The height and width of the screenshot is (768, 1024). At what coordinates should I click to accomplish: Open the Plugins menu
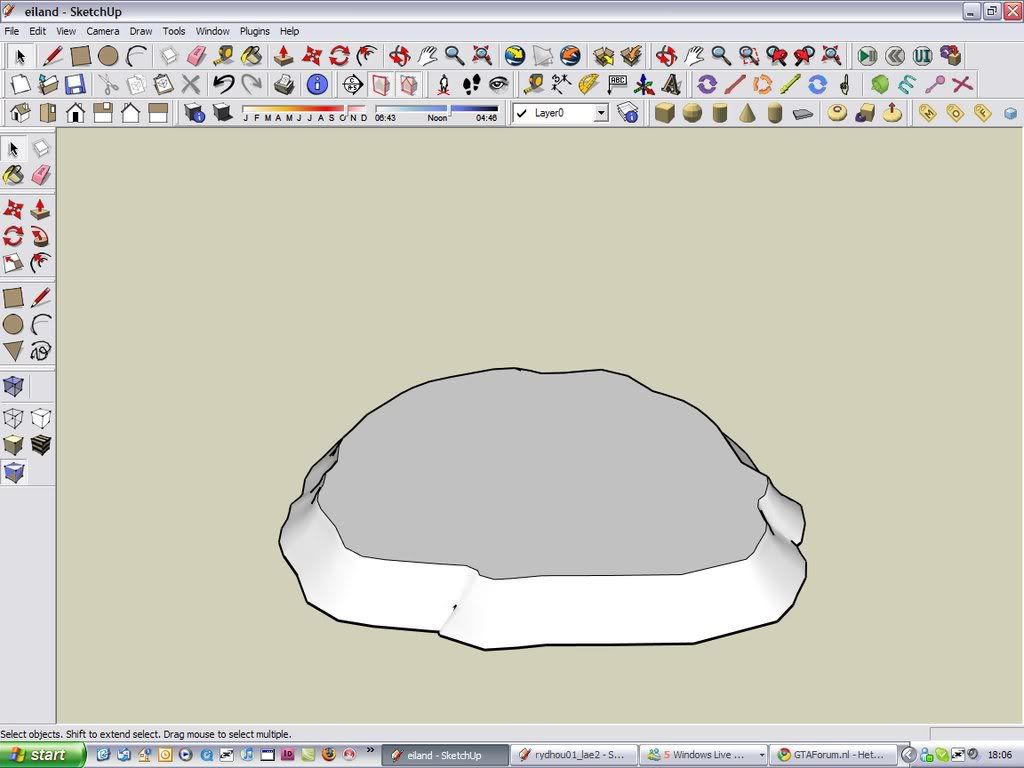[x=255, y=31]
